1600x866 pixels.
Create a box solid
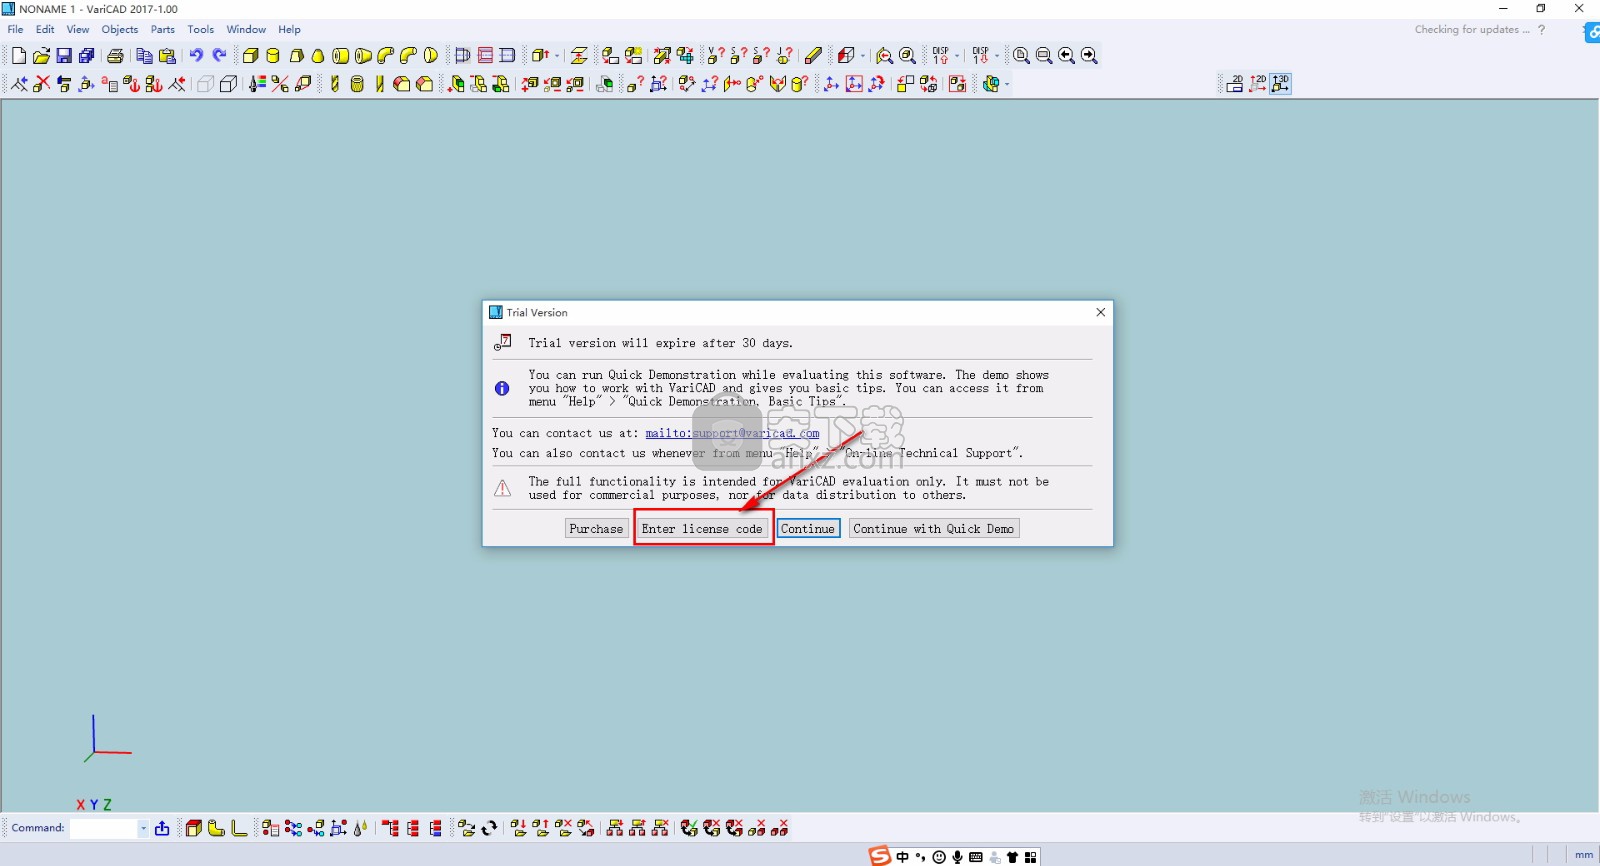pyautogui.click(x=250, y=56)
